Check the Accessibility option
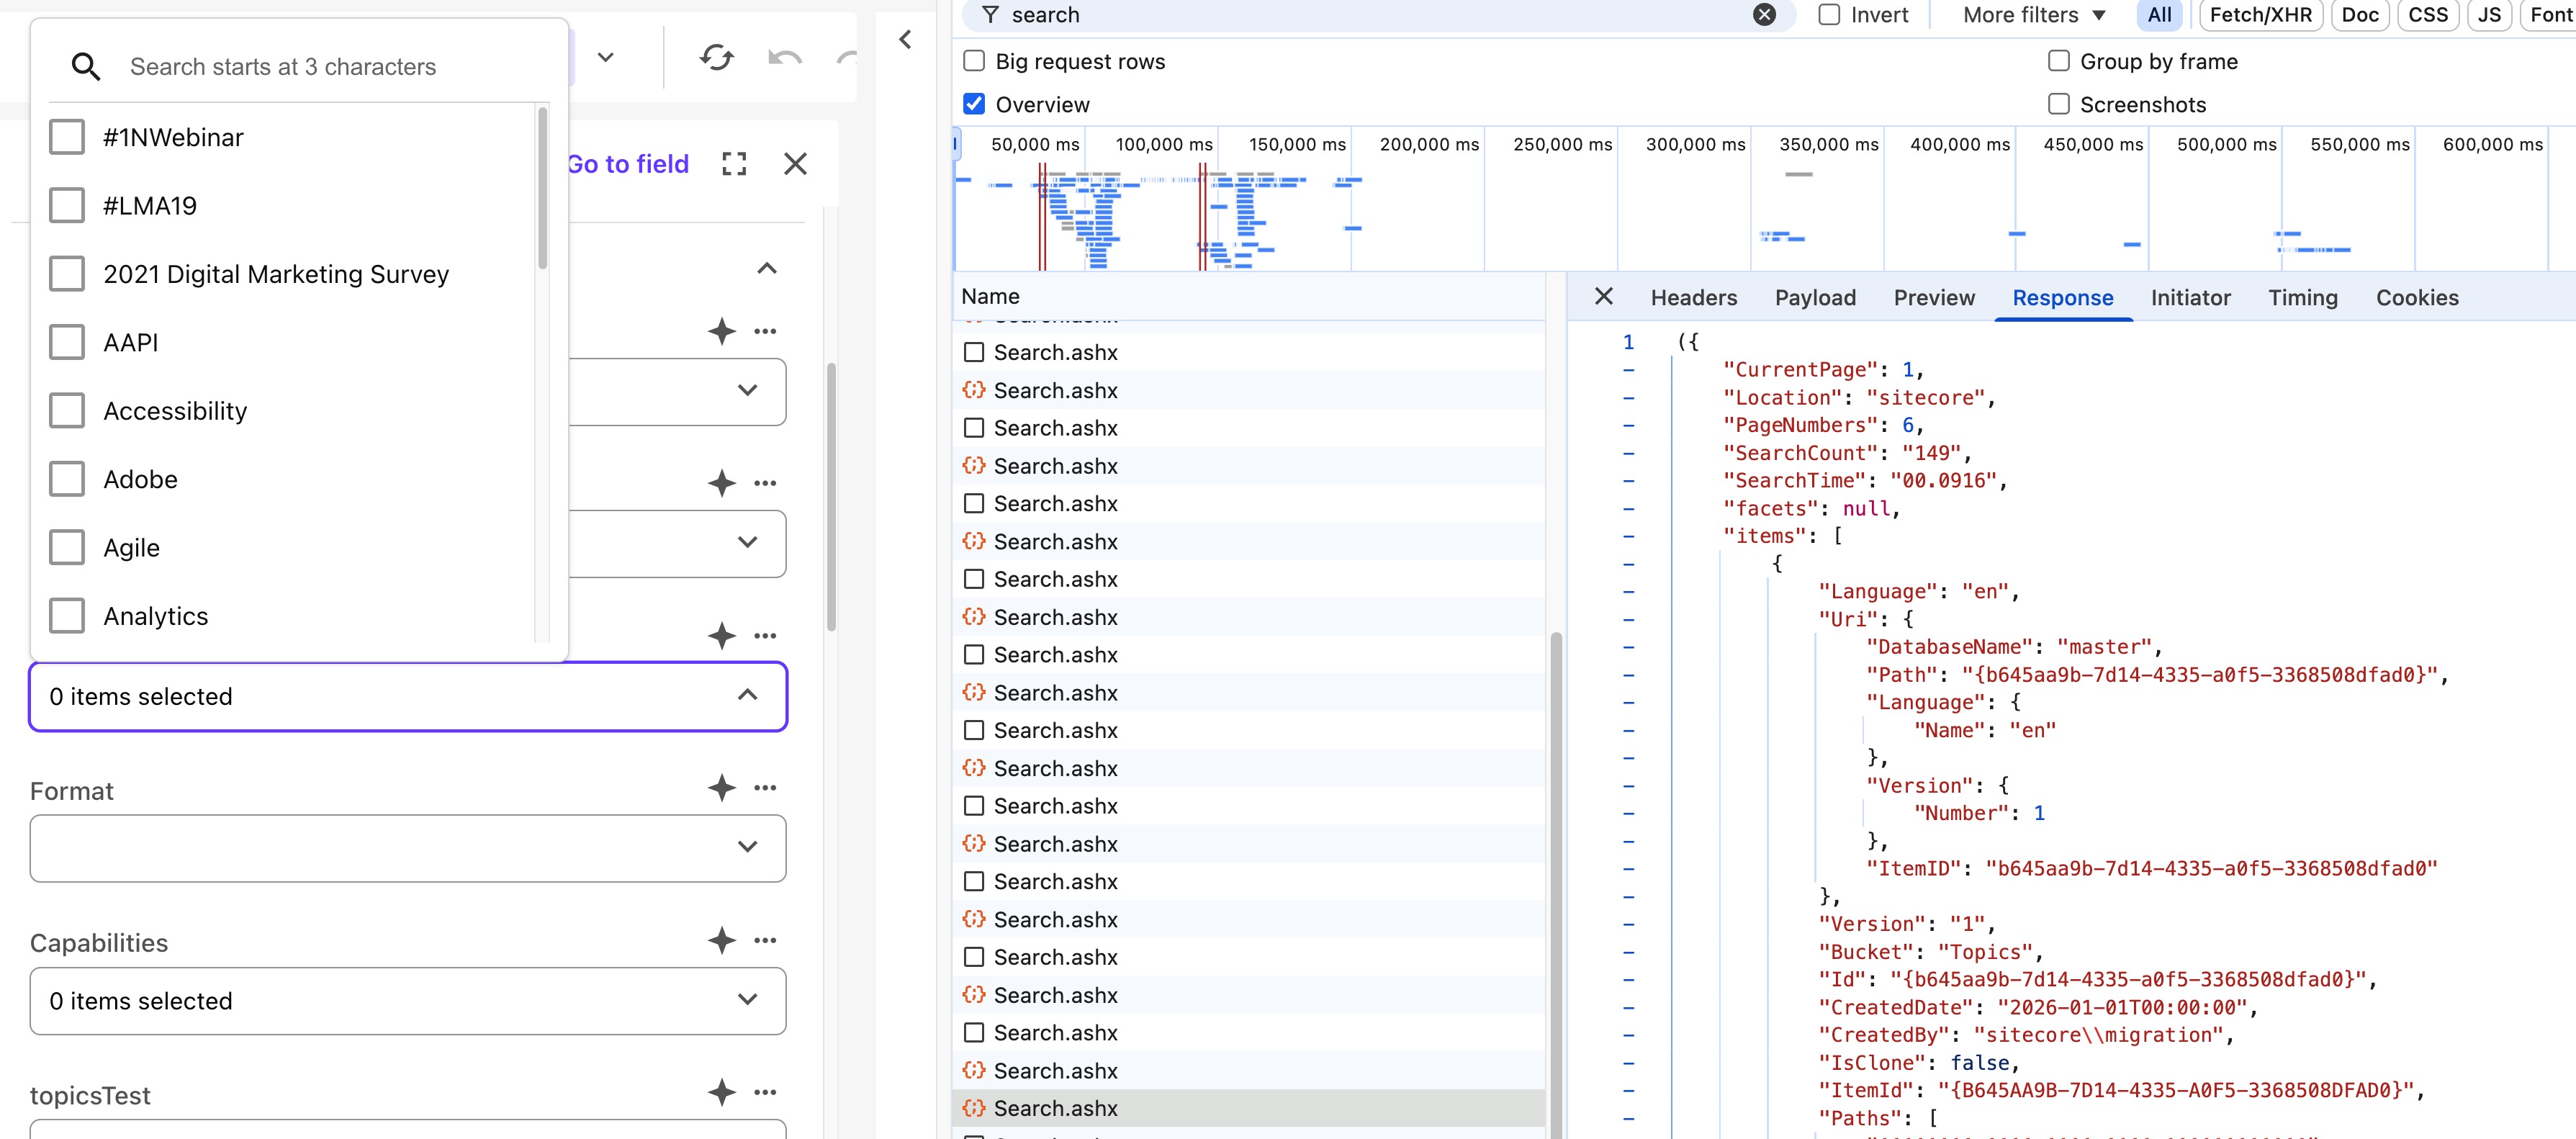 click(x=67, y=411)
